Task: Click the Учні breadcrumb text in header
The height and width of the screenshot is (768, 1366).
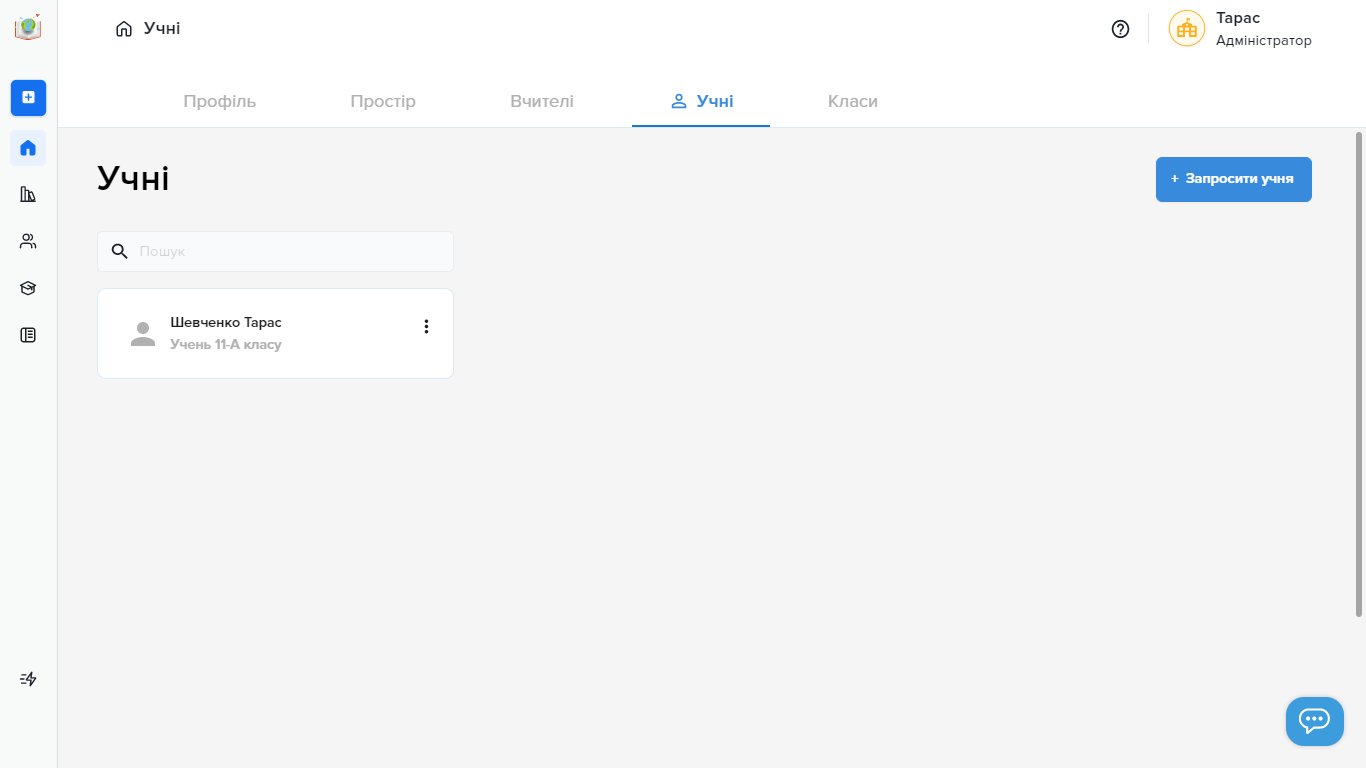Action: click(x=162, y=28)
